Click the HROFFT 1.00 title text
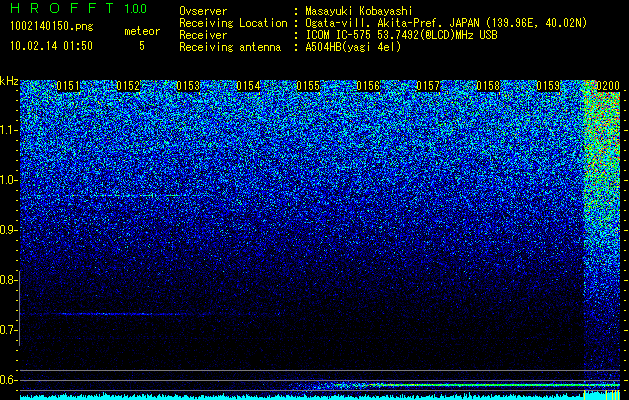 pyautogui.click(x=78, y=8)
